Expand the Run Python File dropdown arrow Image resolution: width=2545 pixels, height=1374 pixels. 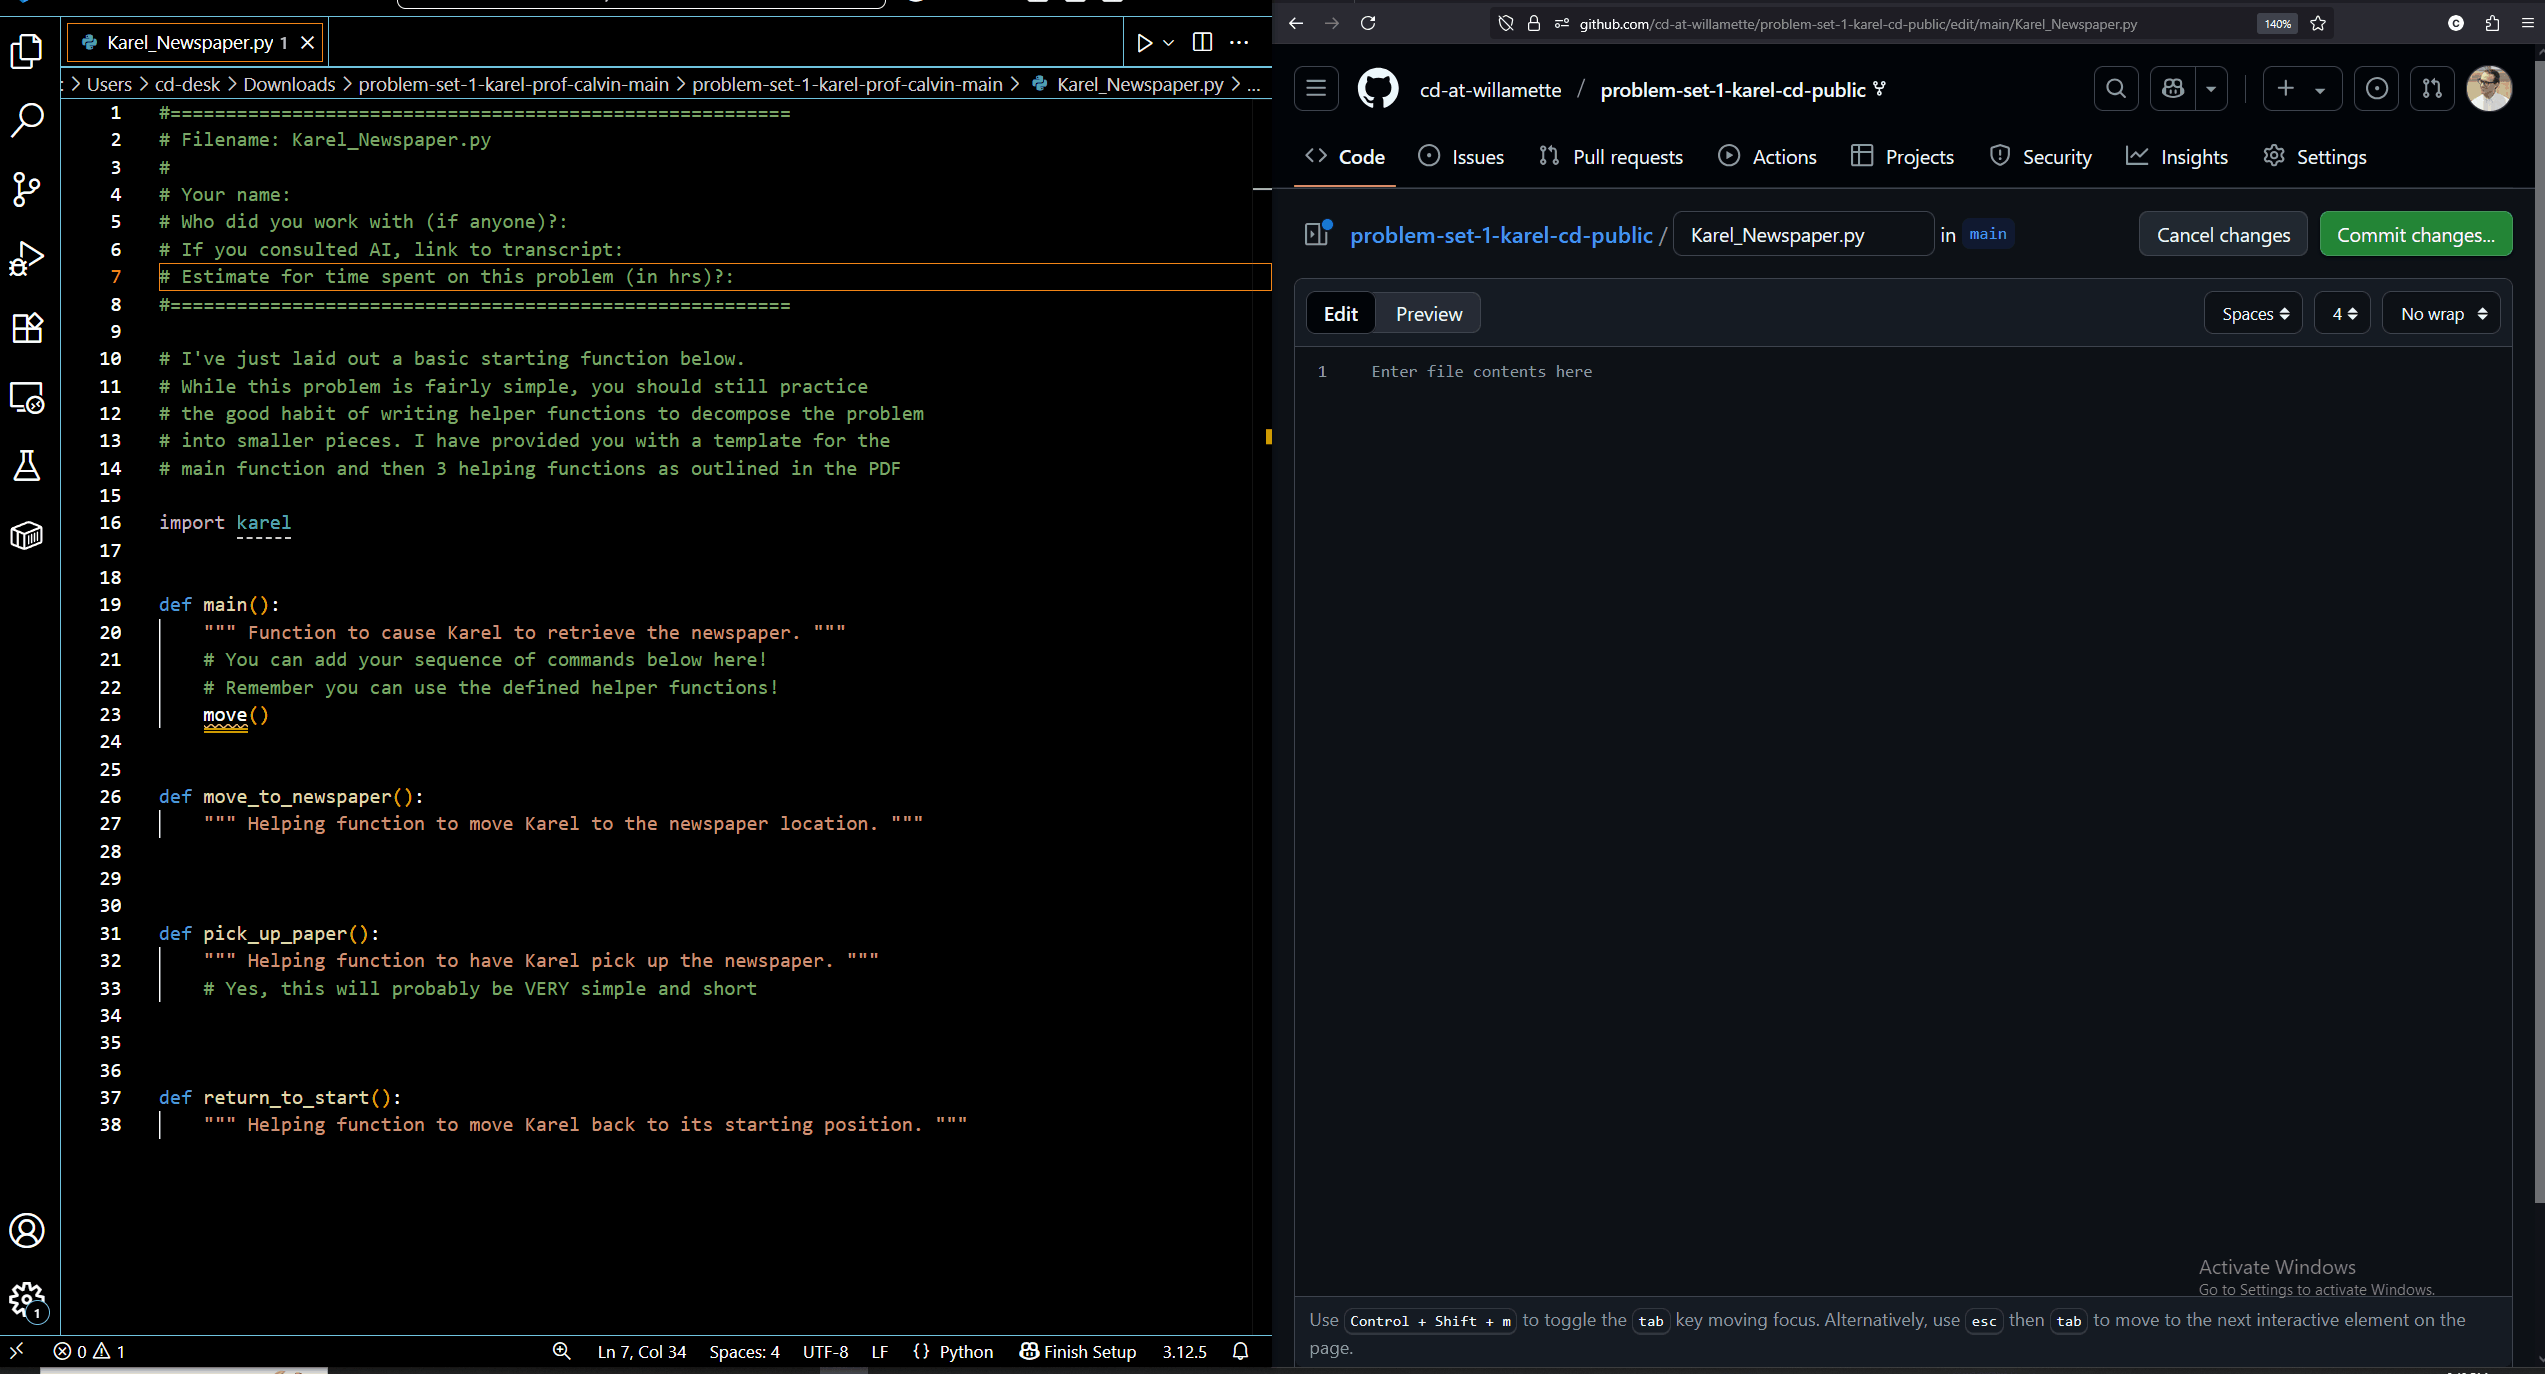tap(1168, 42)
